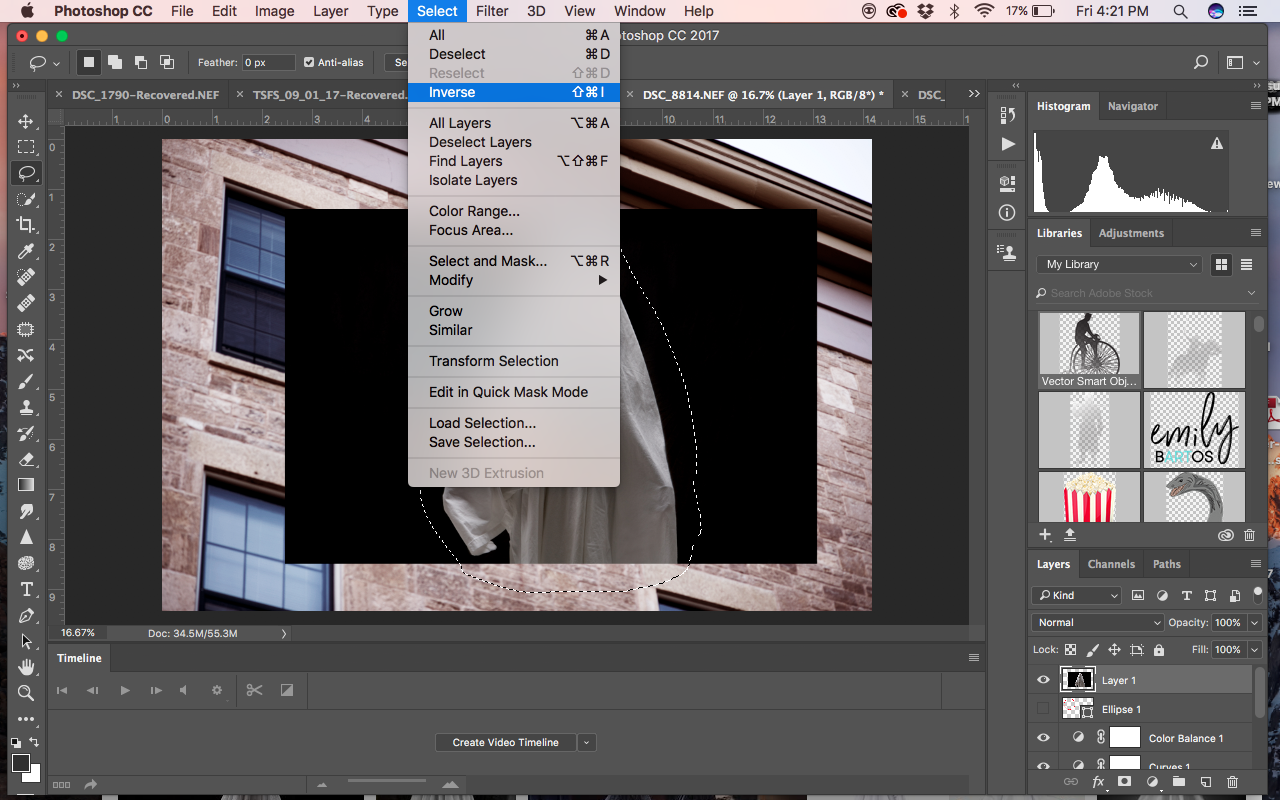Switch Libraries to grid view icon
The height and width of the screenshot is (800, 1280).
(x=1221, y=264)
